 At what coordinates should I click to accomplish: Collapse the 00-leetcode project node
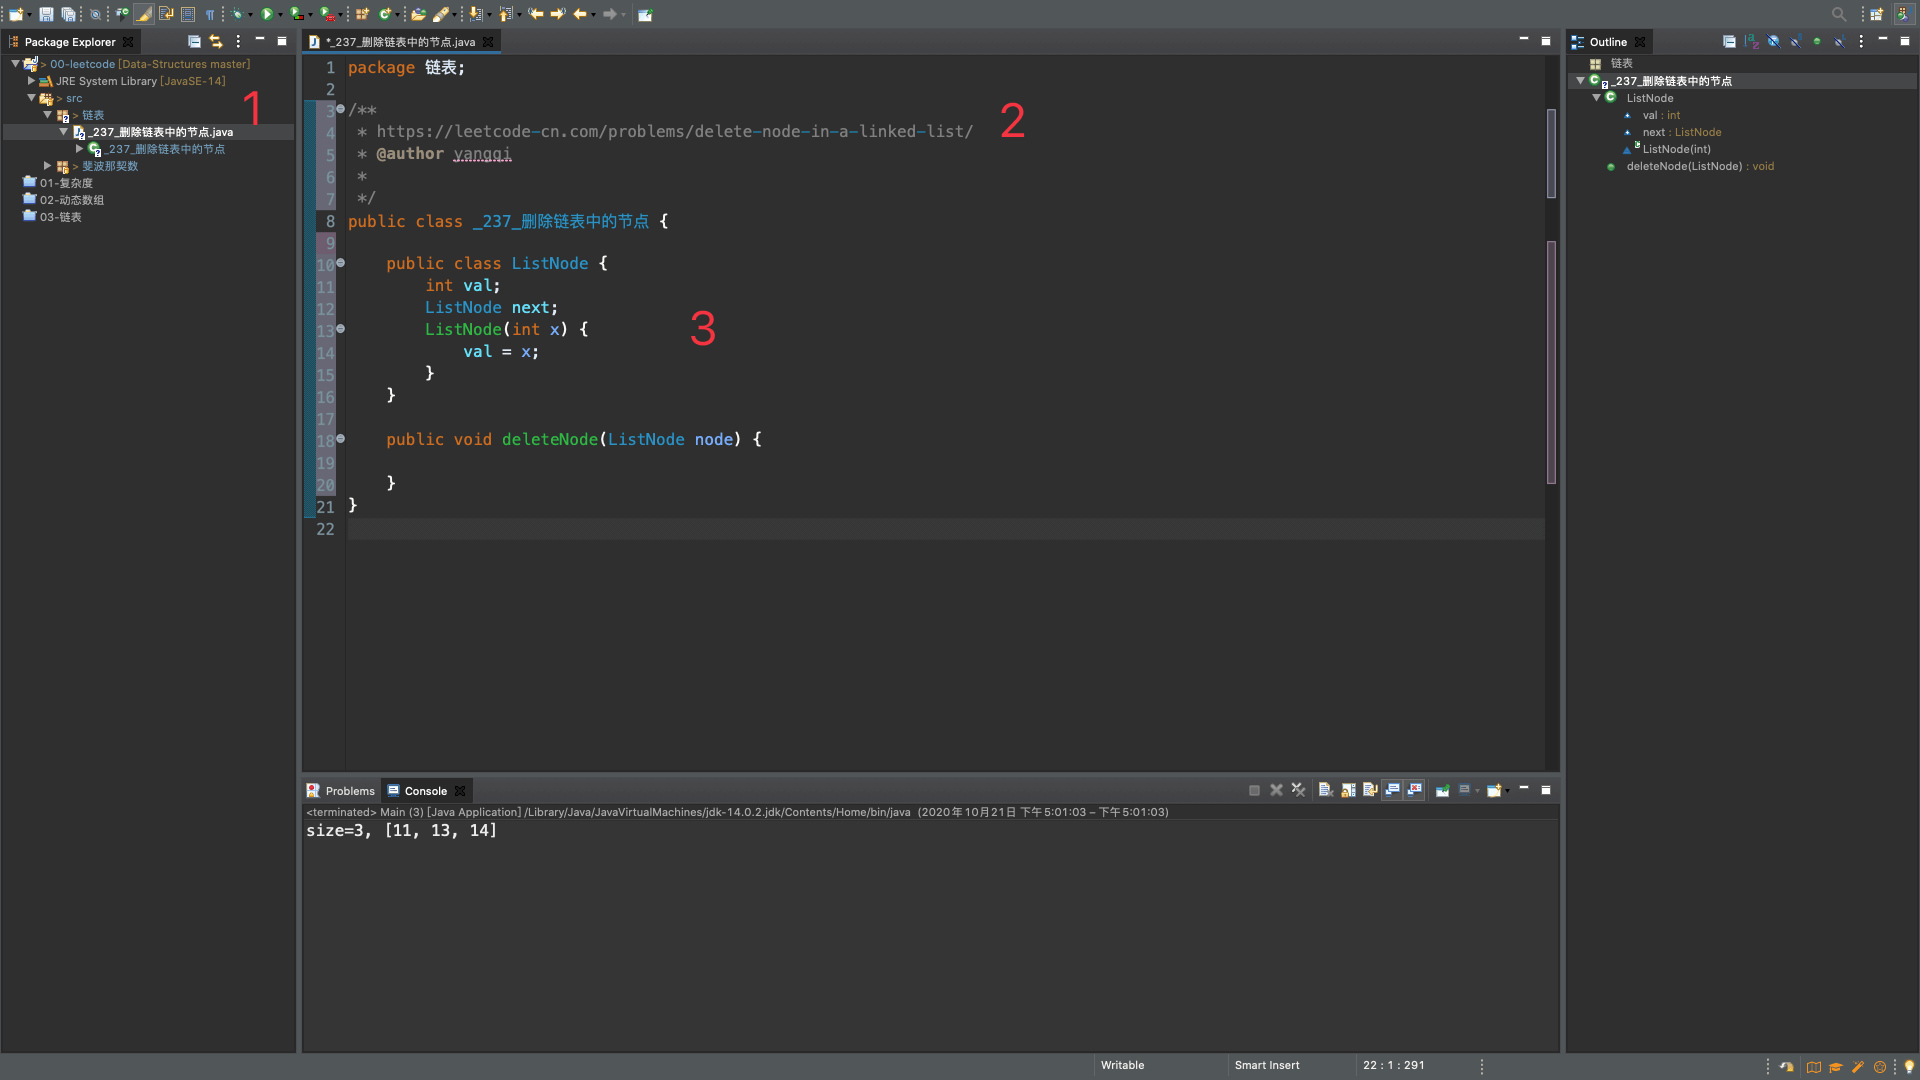point(15,63)
